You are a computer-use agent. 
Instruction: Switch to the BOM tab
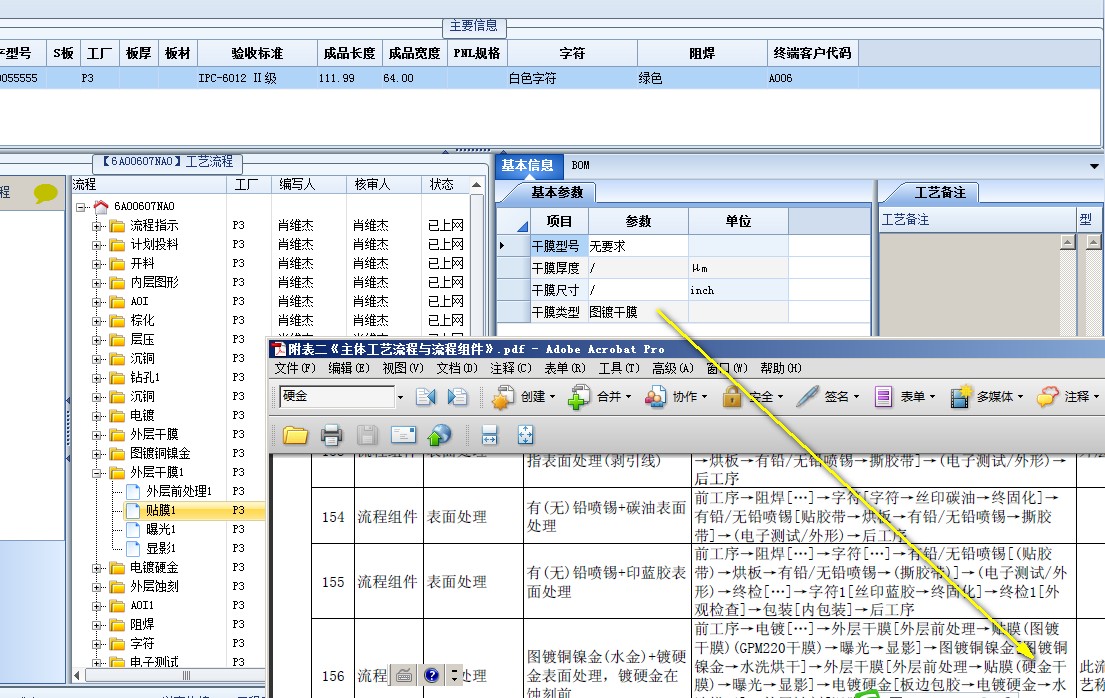click(x=581, y=166)
